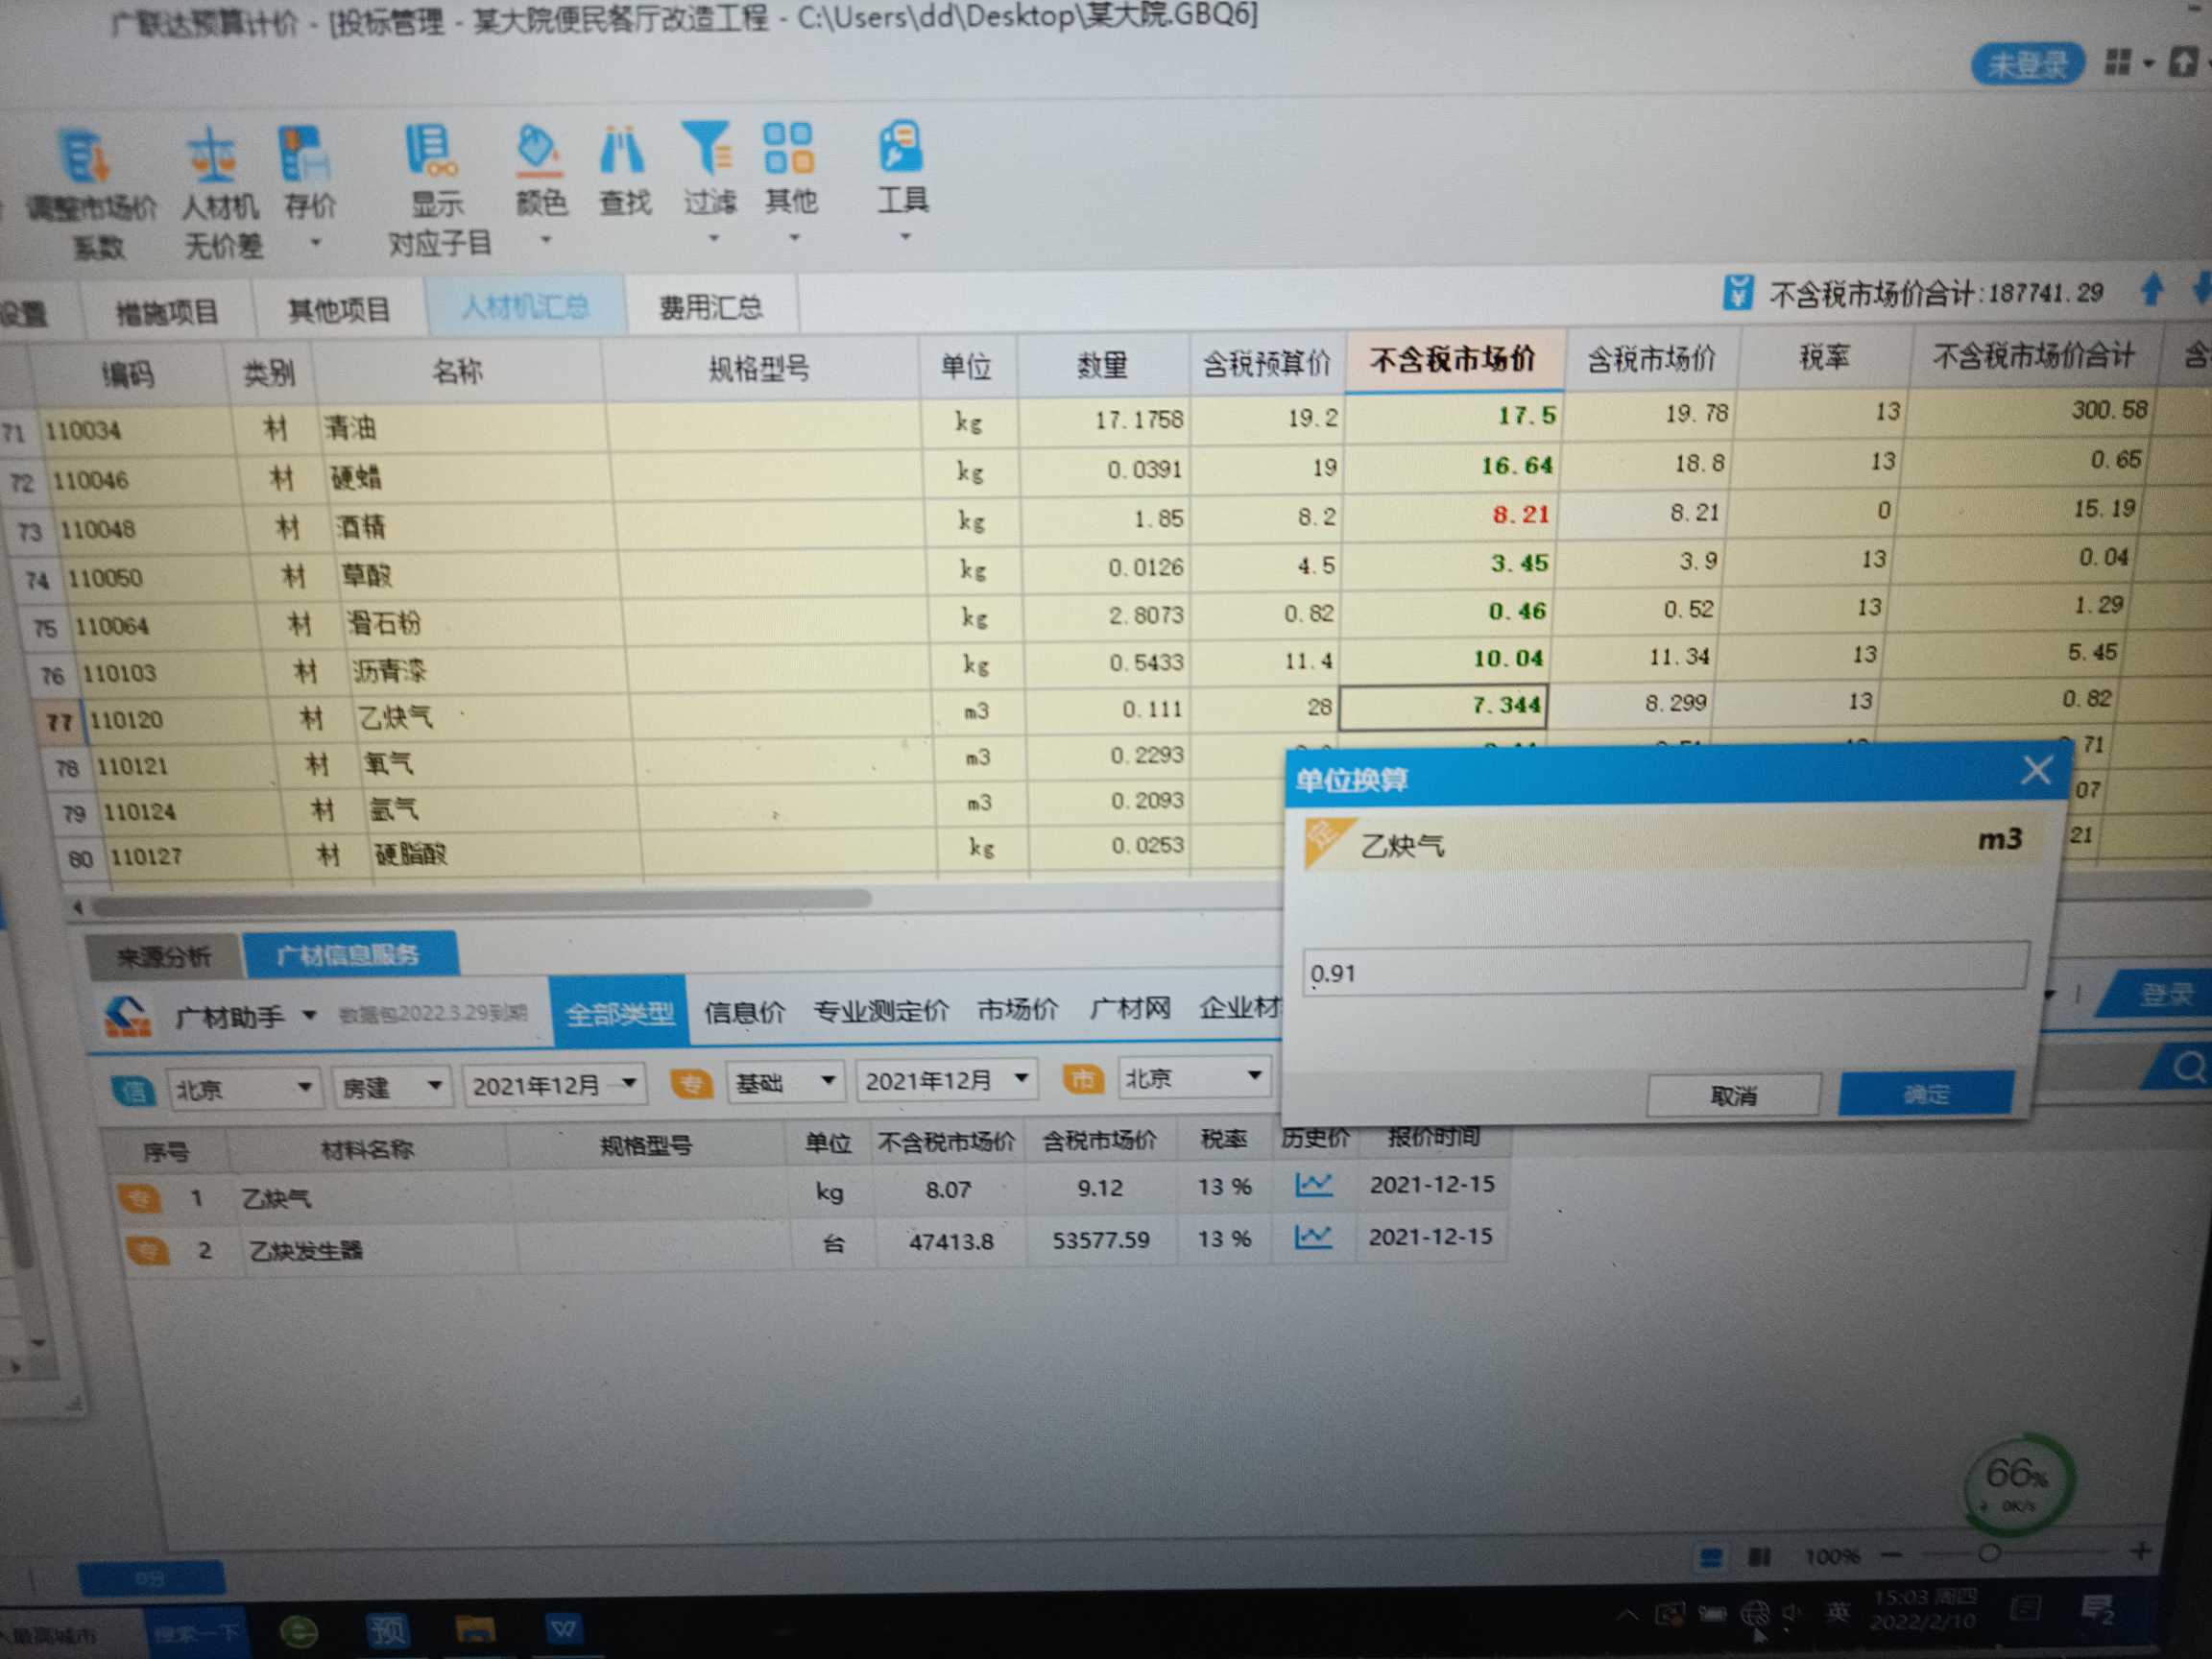Open the 其他 grid icon
Viewport: 2212px width, 1659px height.
click(x=788, y=148)
